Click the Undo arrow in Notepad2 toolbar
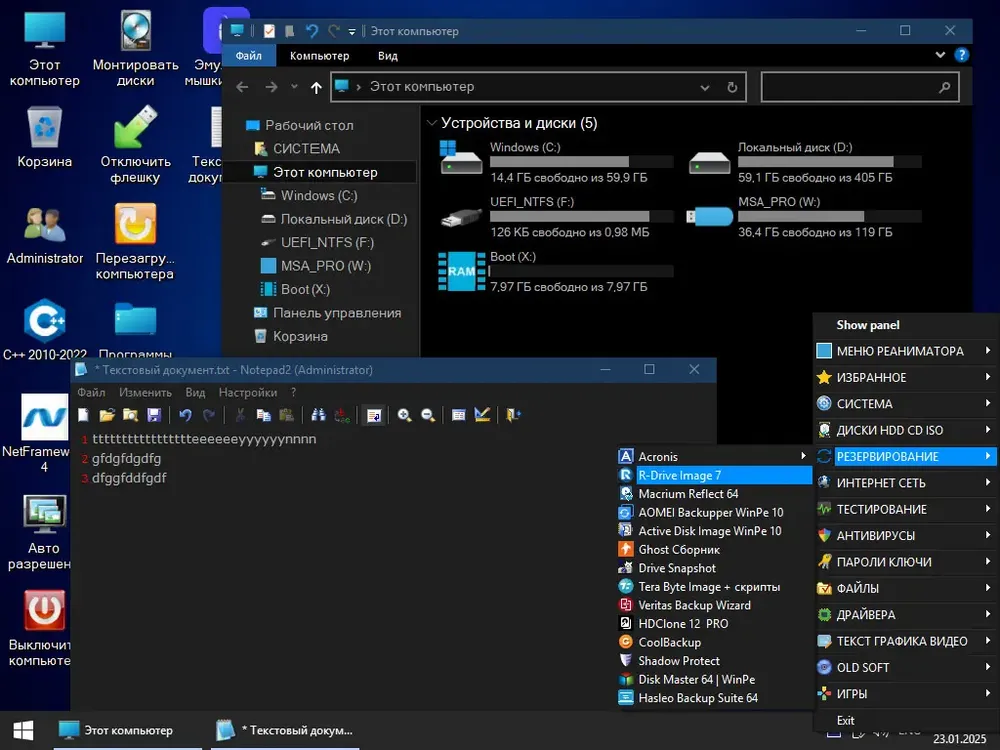The height and width of the screenshot is (750, 1000). coord(185,415)
